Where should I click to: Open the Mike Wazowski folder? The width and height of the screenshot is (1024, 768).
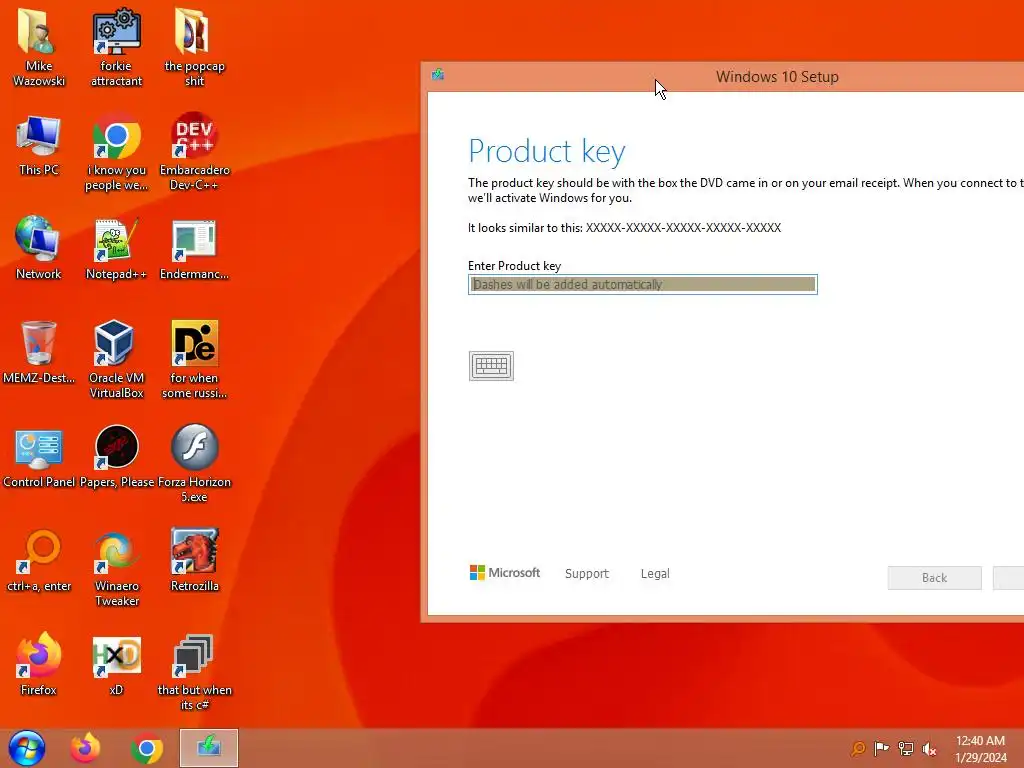[39, 47]
